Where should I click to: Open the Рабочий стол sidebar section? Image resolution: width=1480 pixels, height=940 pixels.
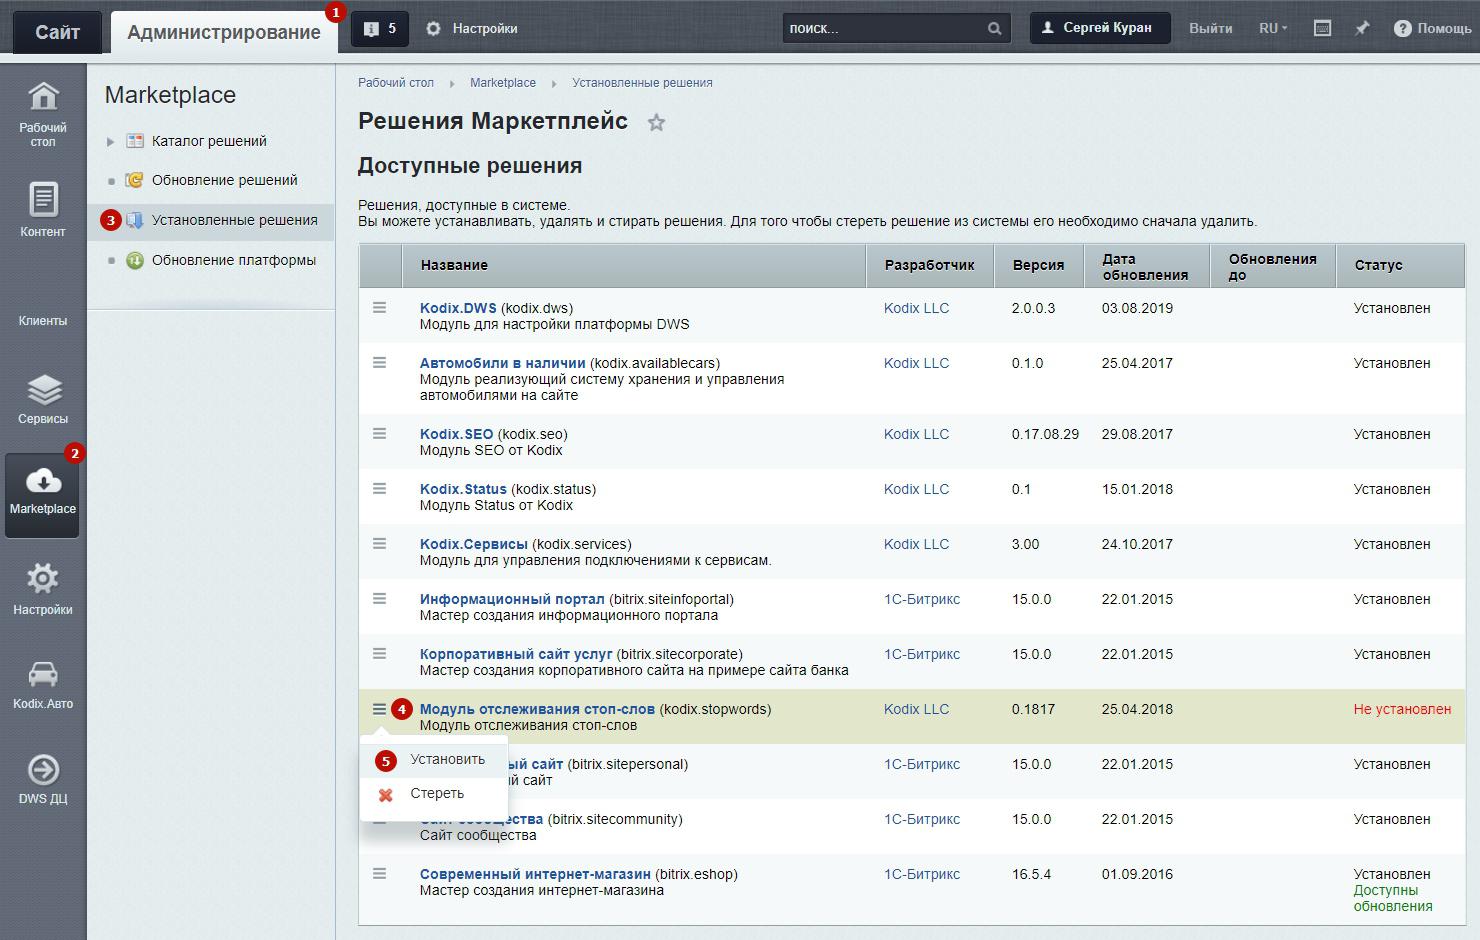[43, 112]
